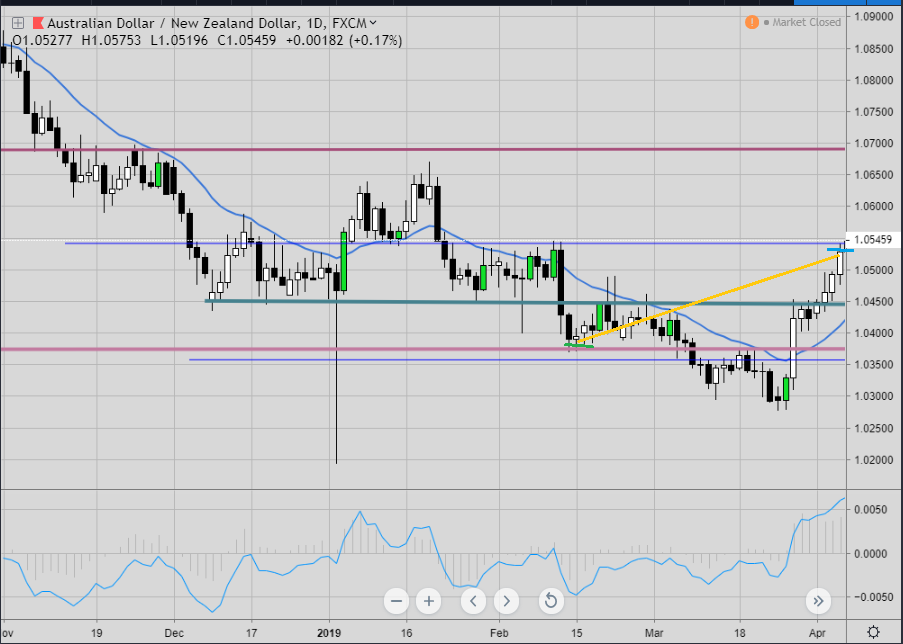Screen dimensions: 903x644
Task: Jump to latest bar with the double chevron
Action: (818, 601)
